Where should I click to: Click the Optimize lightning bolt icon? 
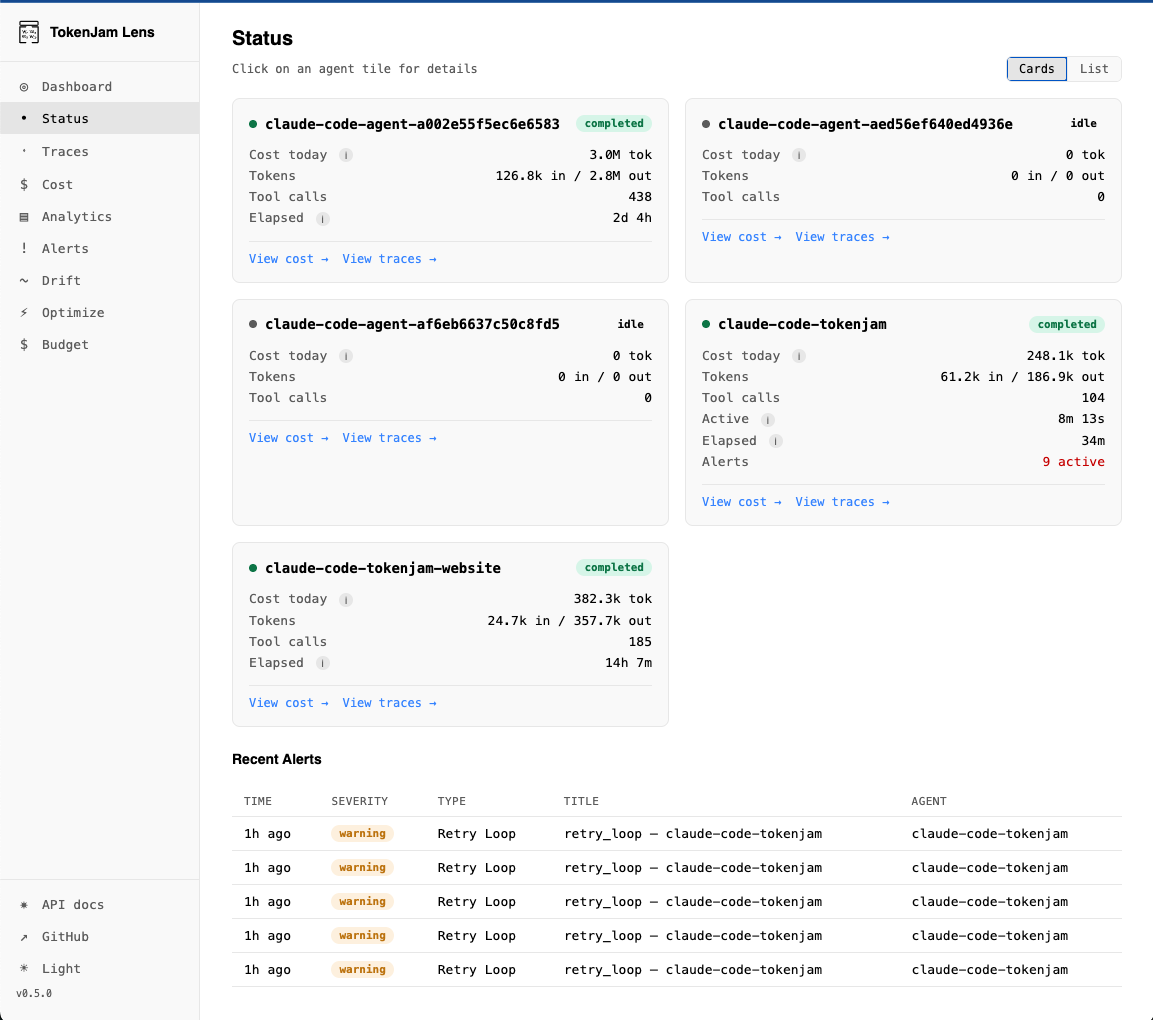[x=24, y=313]
